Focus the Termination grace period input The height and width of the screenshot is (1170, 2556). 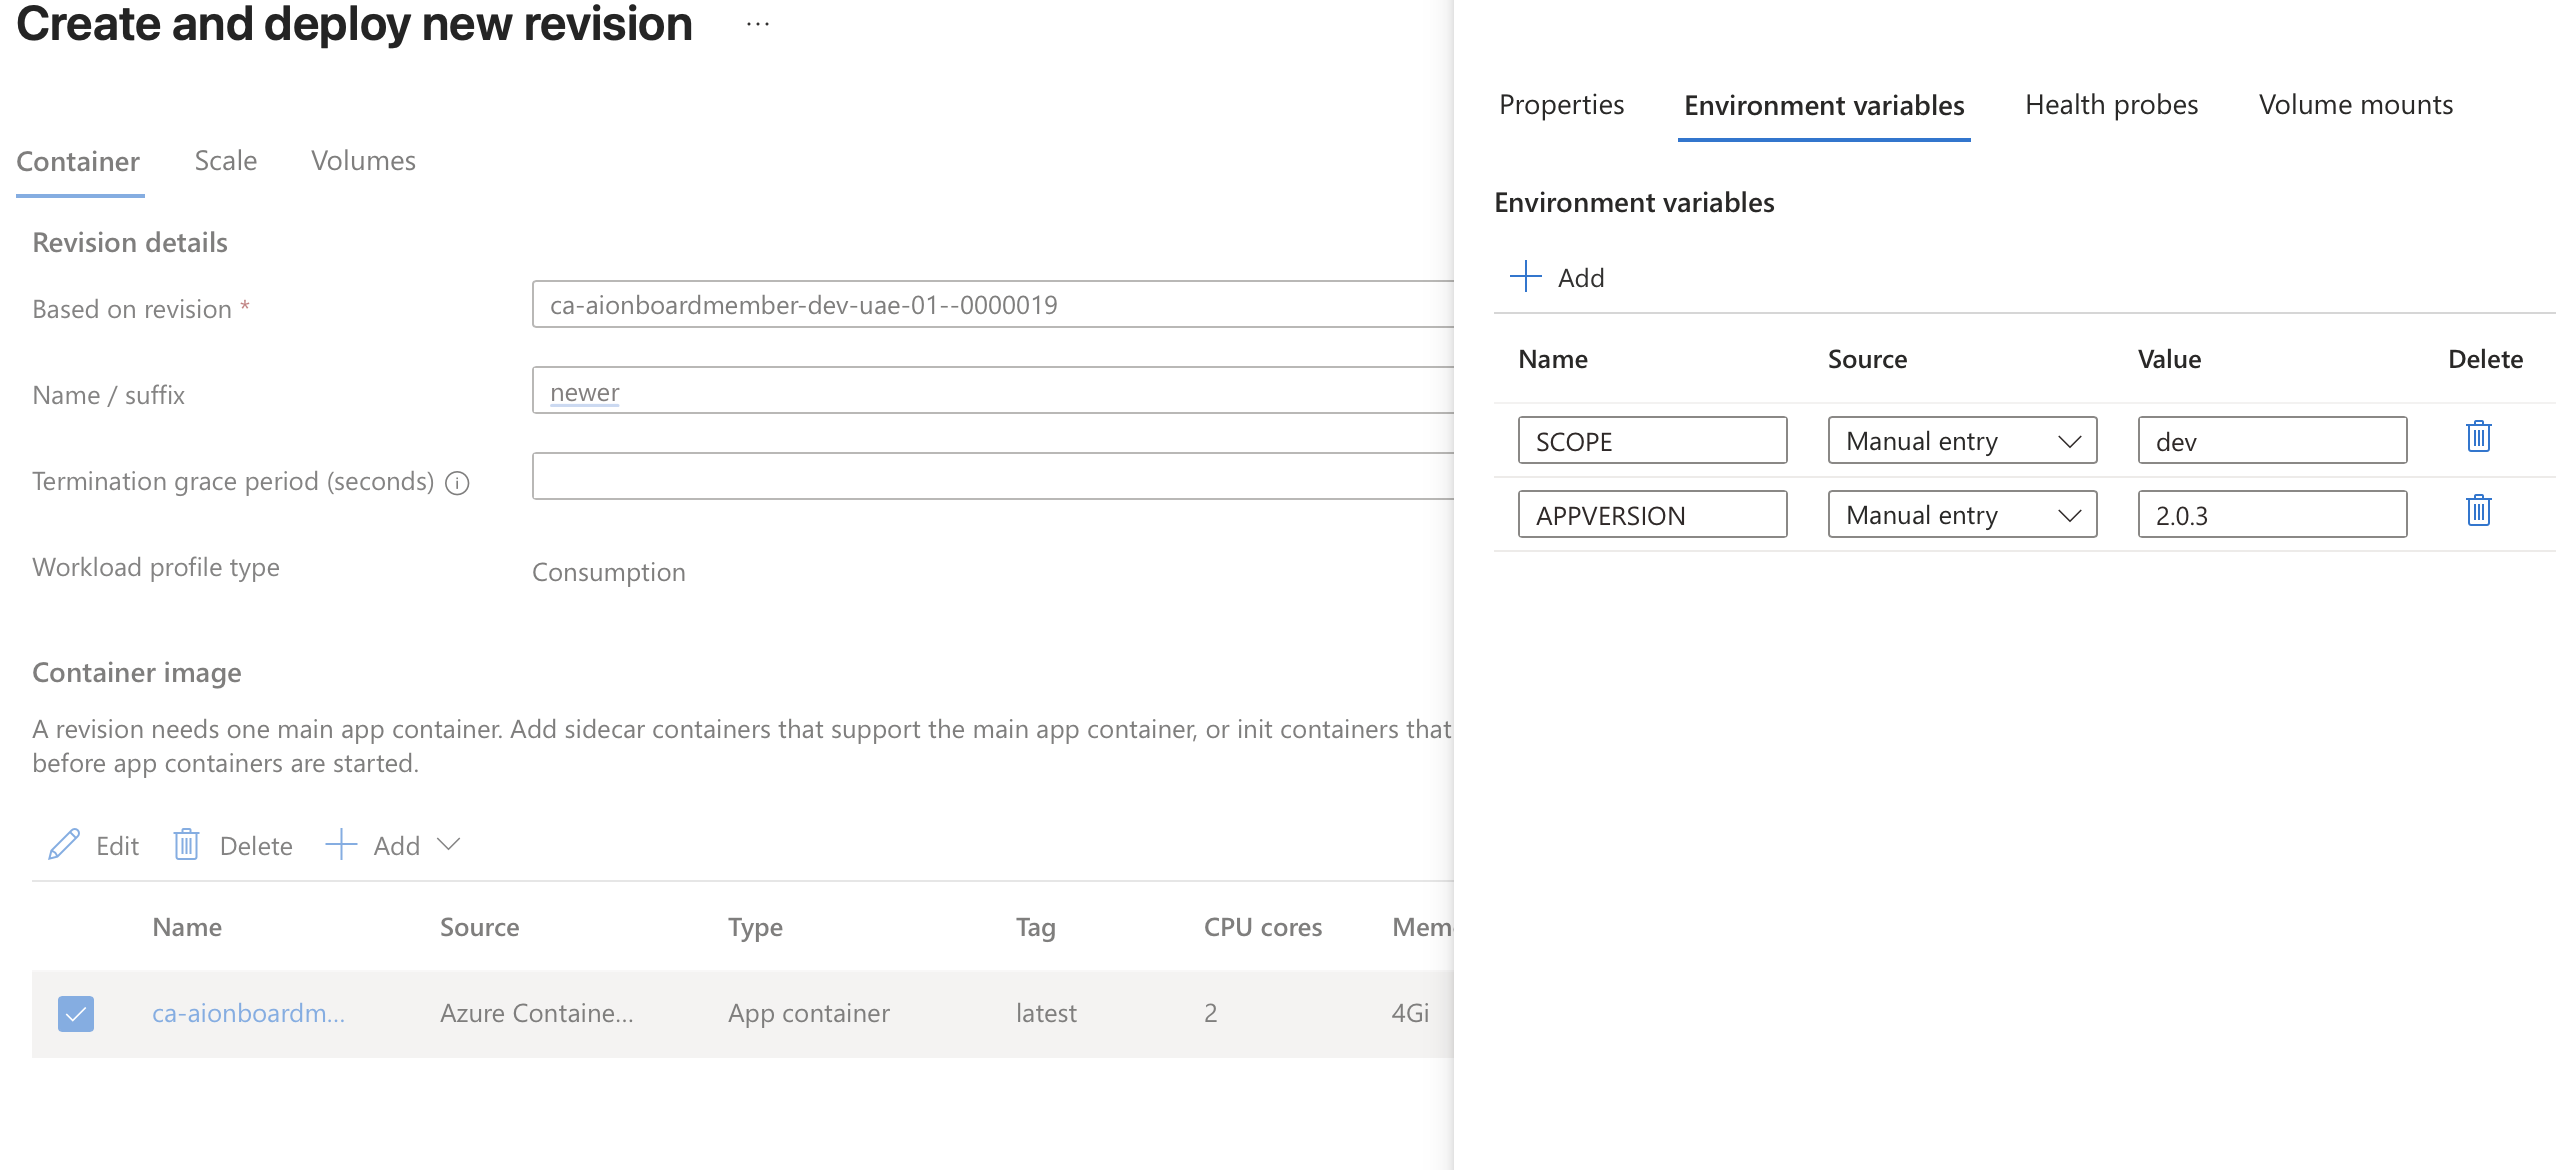992,477
